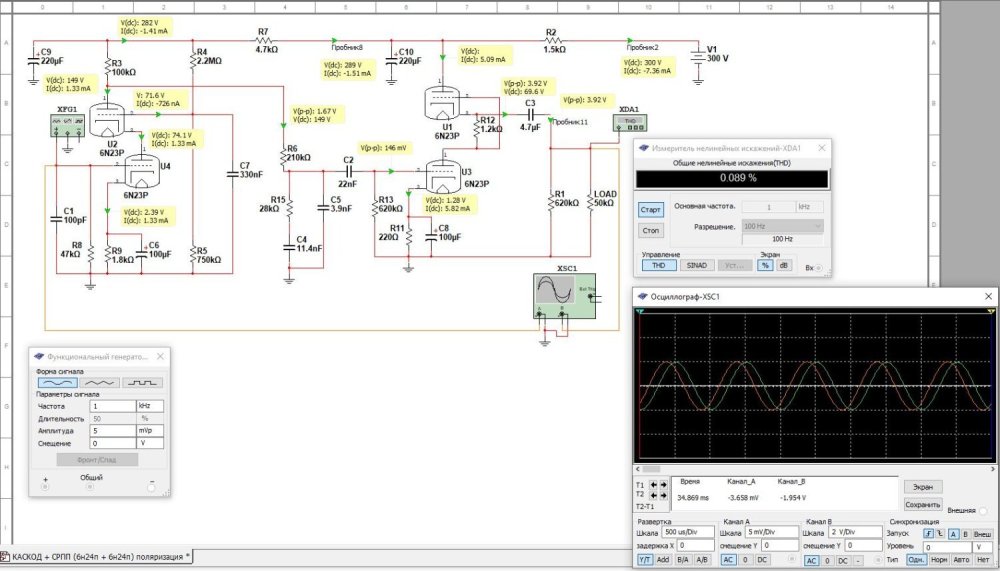
Task: Click the Частота frequency input field
Action: (x=111, y=406)
